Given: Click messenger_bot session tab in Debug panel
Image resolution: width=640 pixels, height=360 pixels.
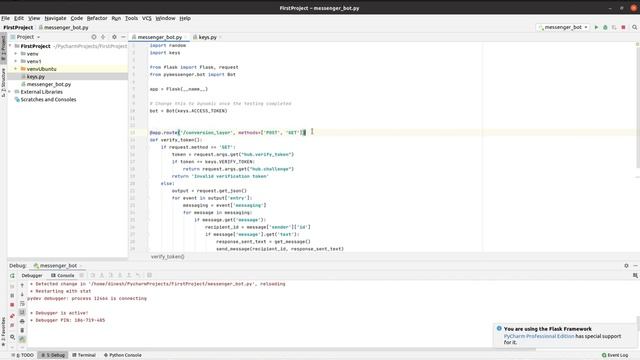Looking at the screenshot, I should 58,266.
